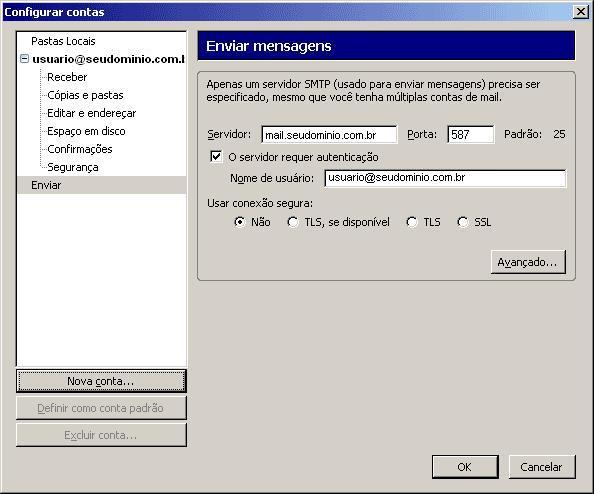Uncheck O servidor requer autenticação
The image size is (594, 494).
click(216, 156)
